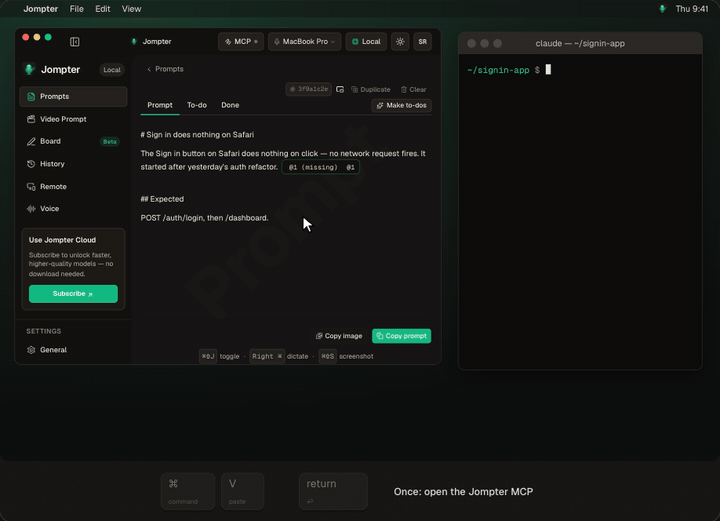The height and width of the screenshot is (521, 720).
Task: Open the Edit menu
Action: (102, 9)
